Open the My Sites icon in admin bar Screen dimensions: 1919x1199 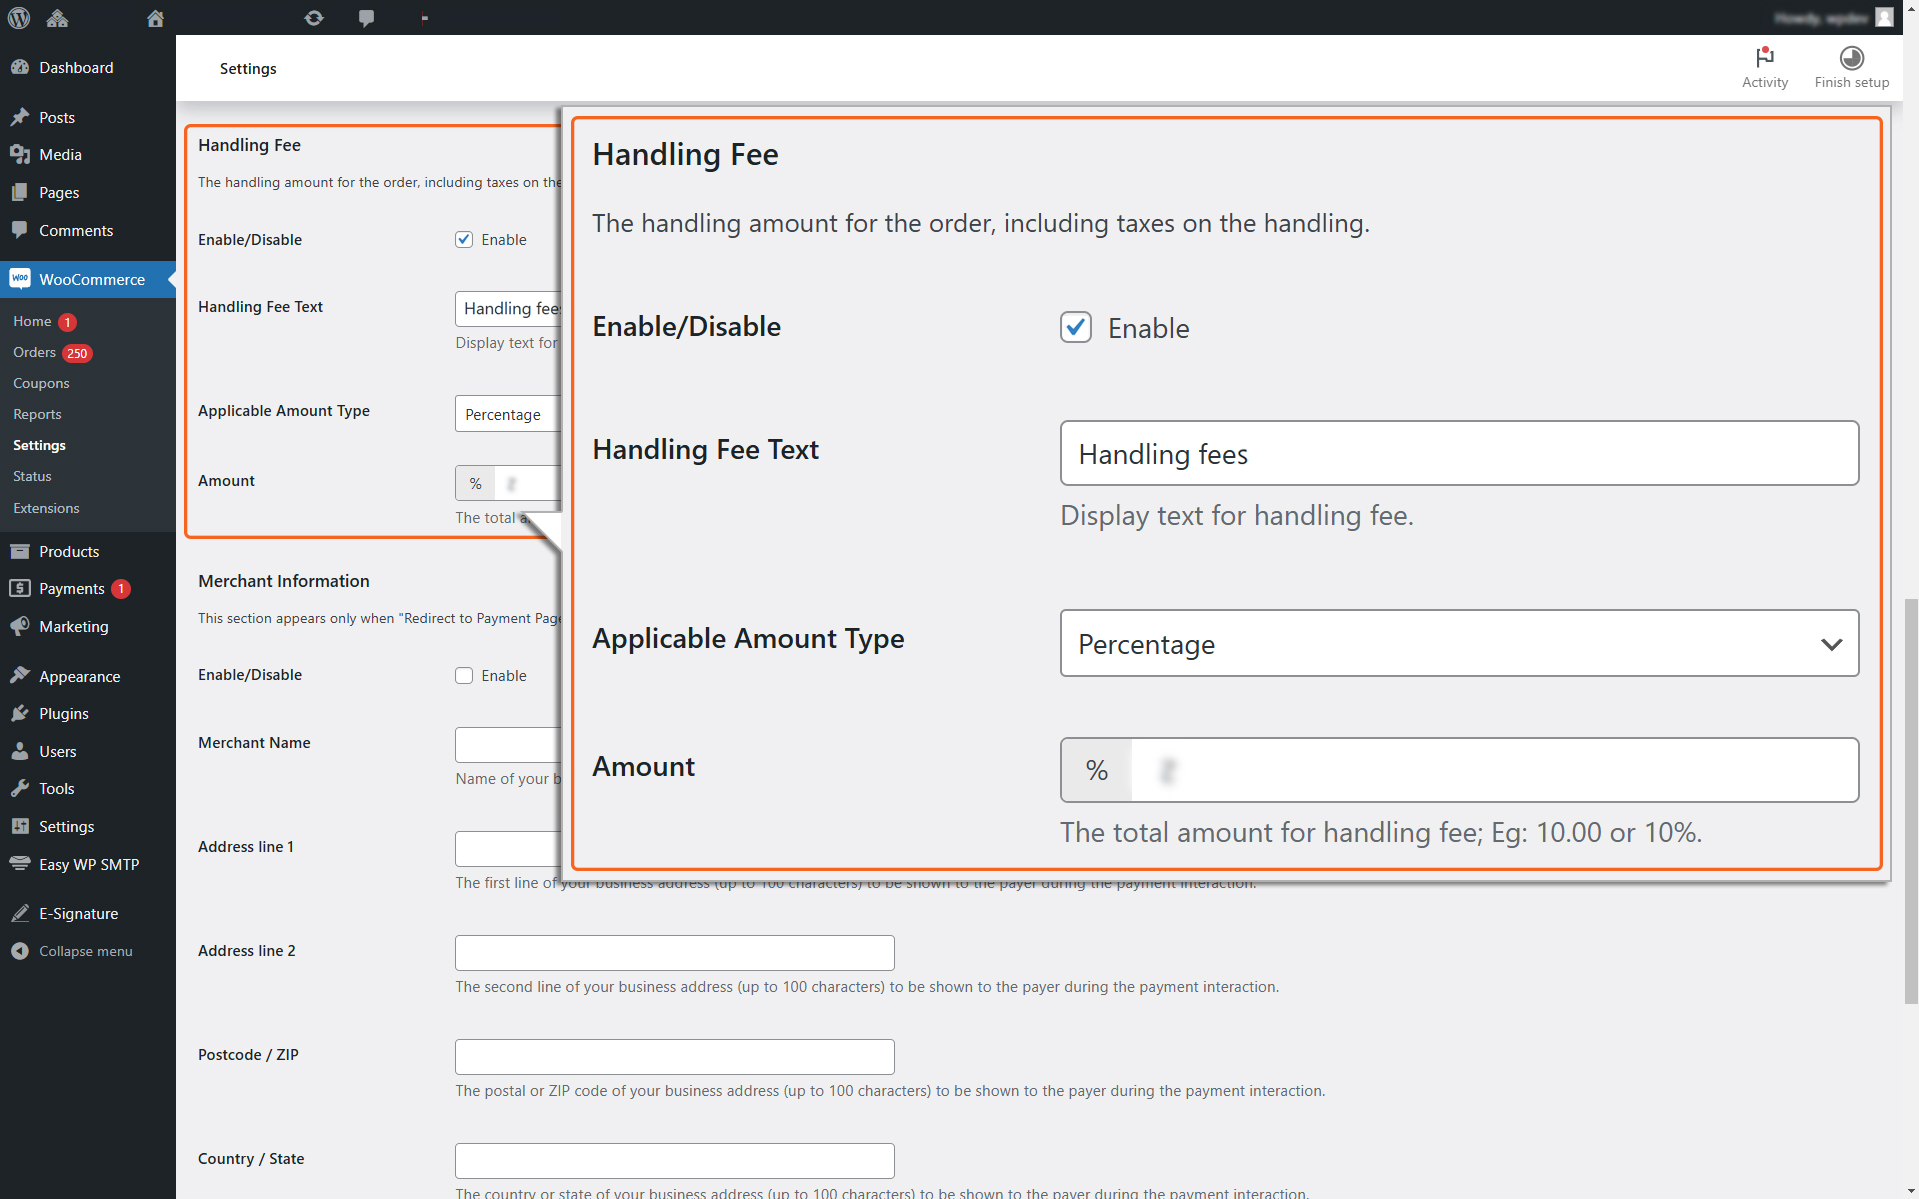tap(57, 18)
